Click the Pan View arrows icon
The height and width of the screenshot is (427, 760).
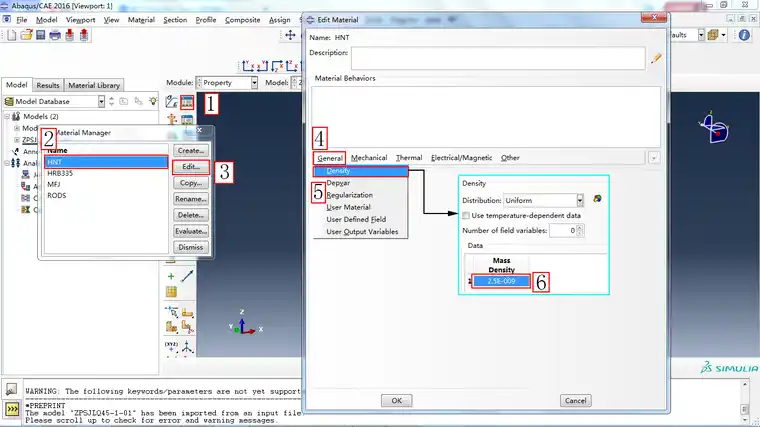(290, 35)
